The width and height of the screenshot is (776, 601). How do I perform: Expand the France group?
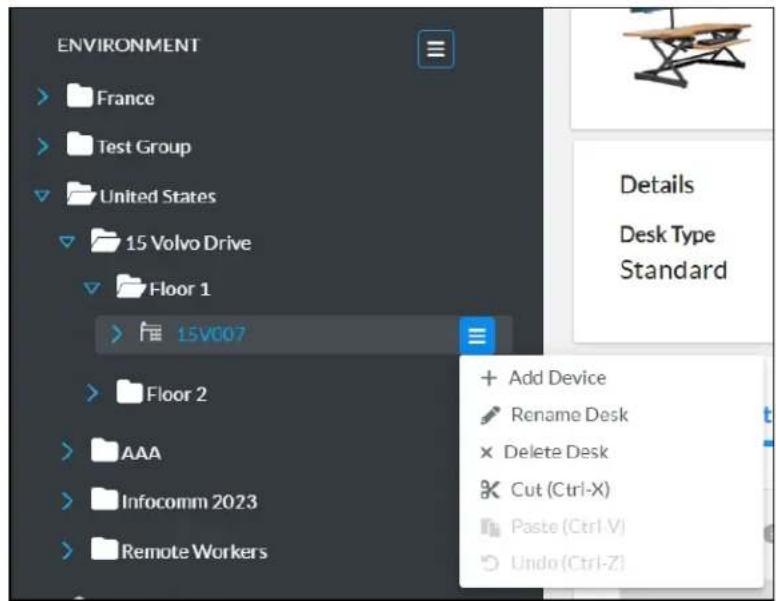point(43,97)
